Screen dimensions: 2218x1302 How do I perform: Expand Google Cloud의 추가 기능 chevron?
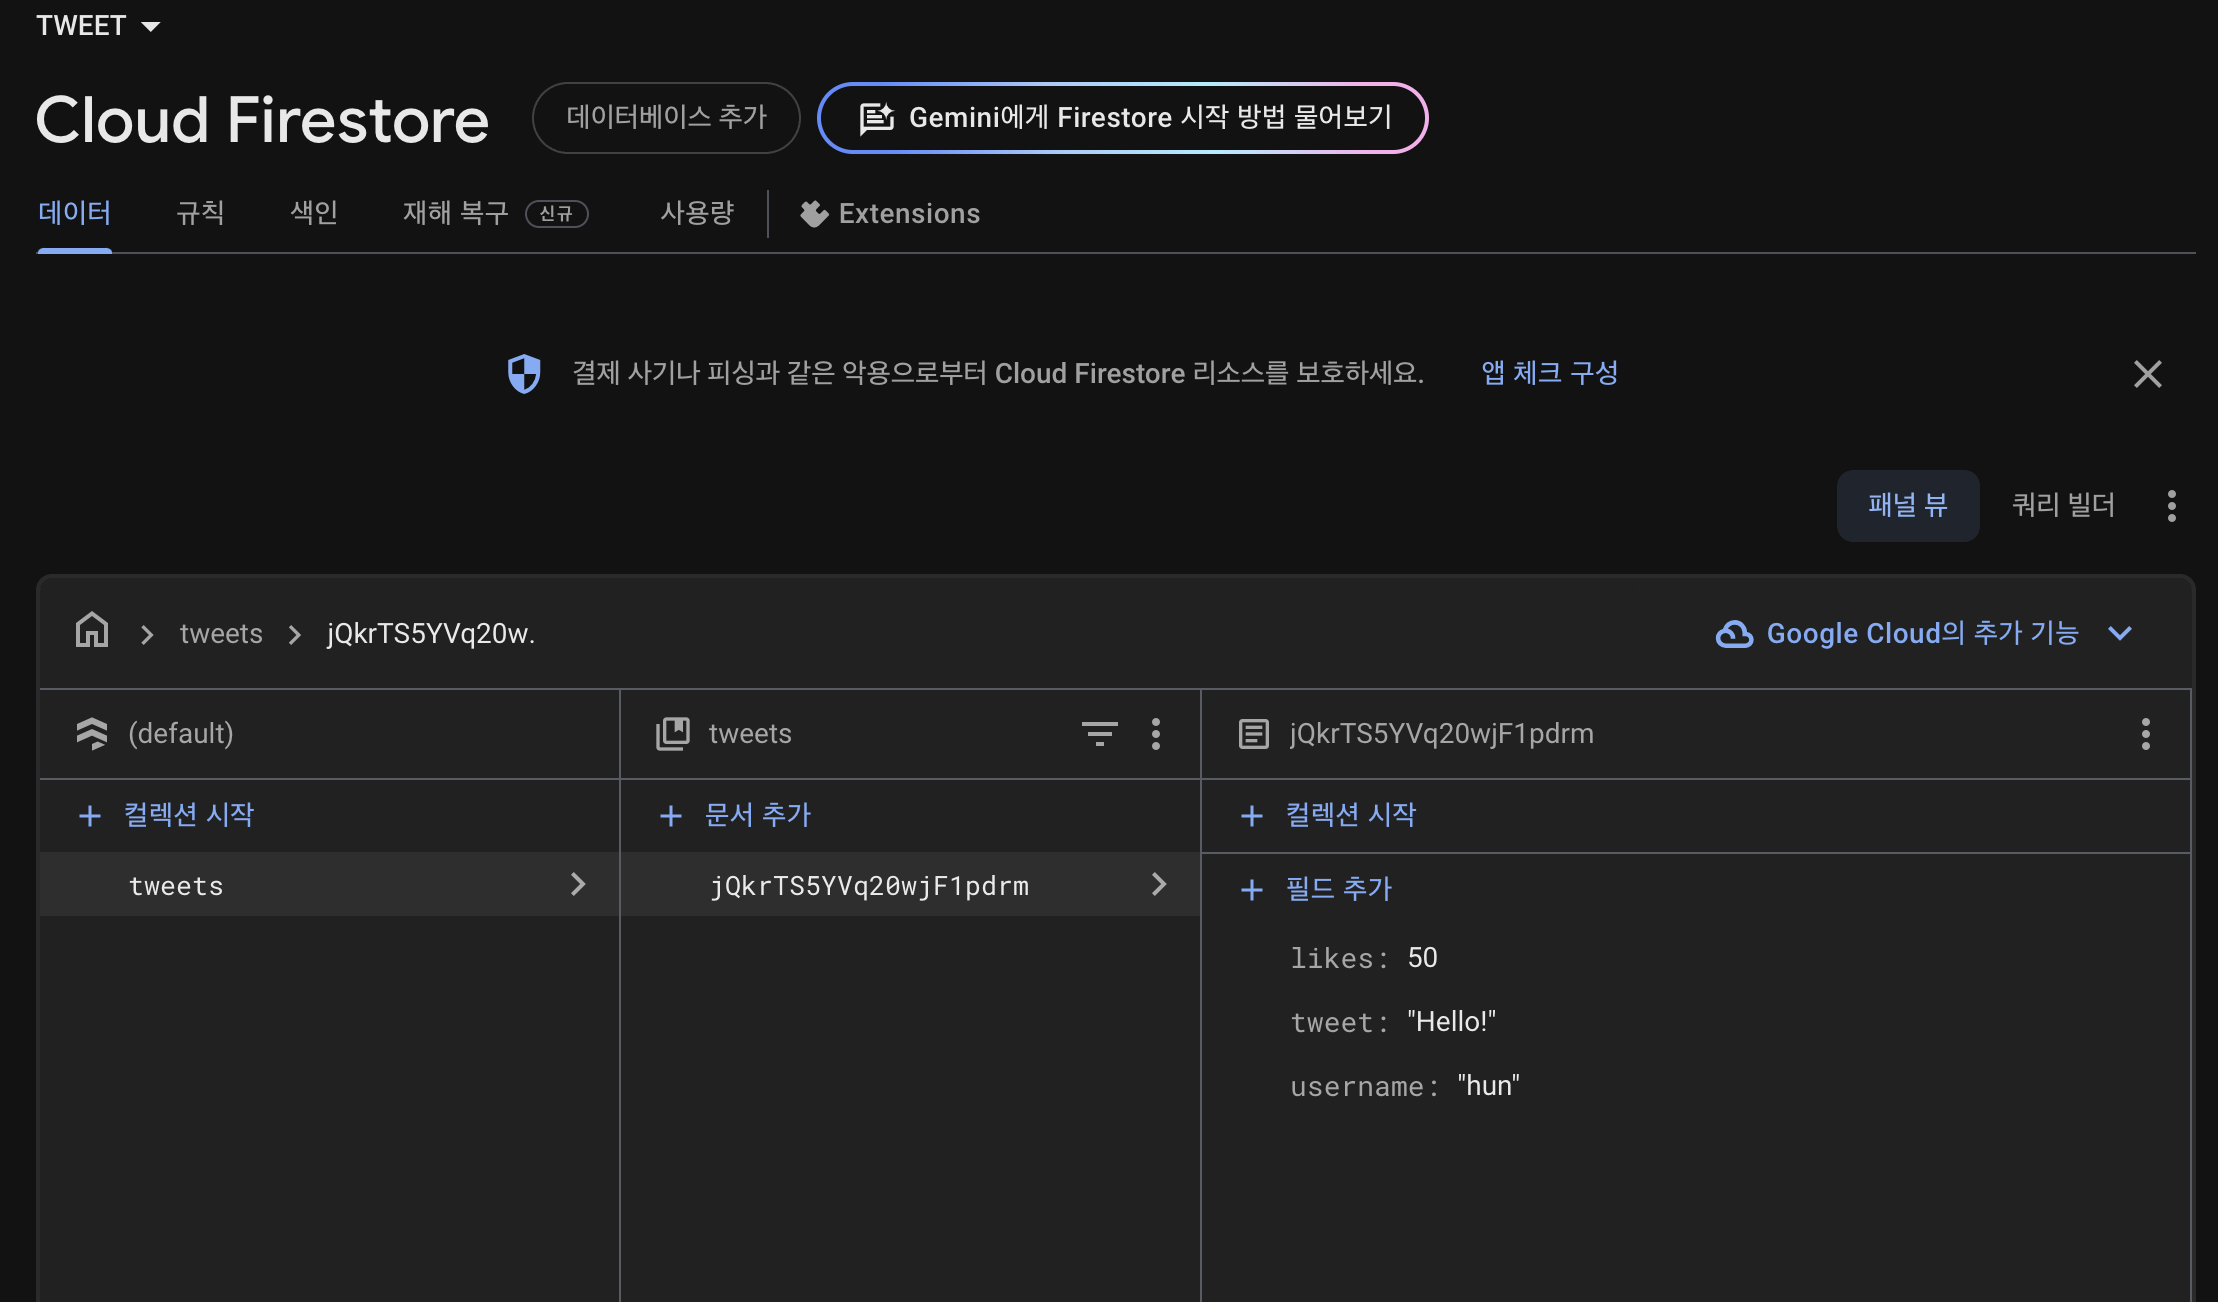2120,633
